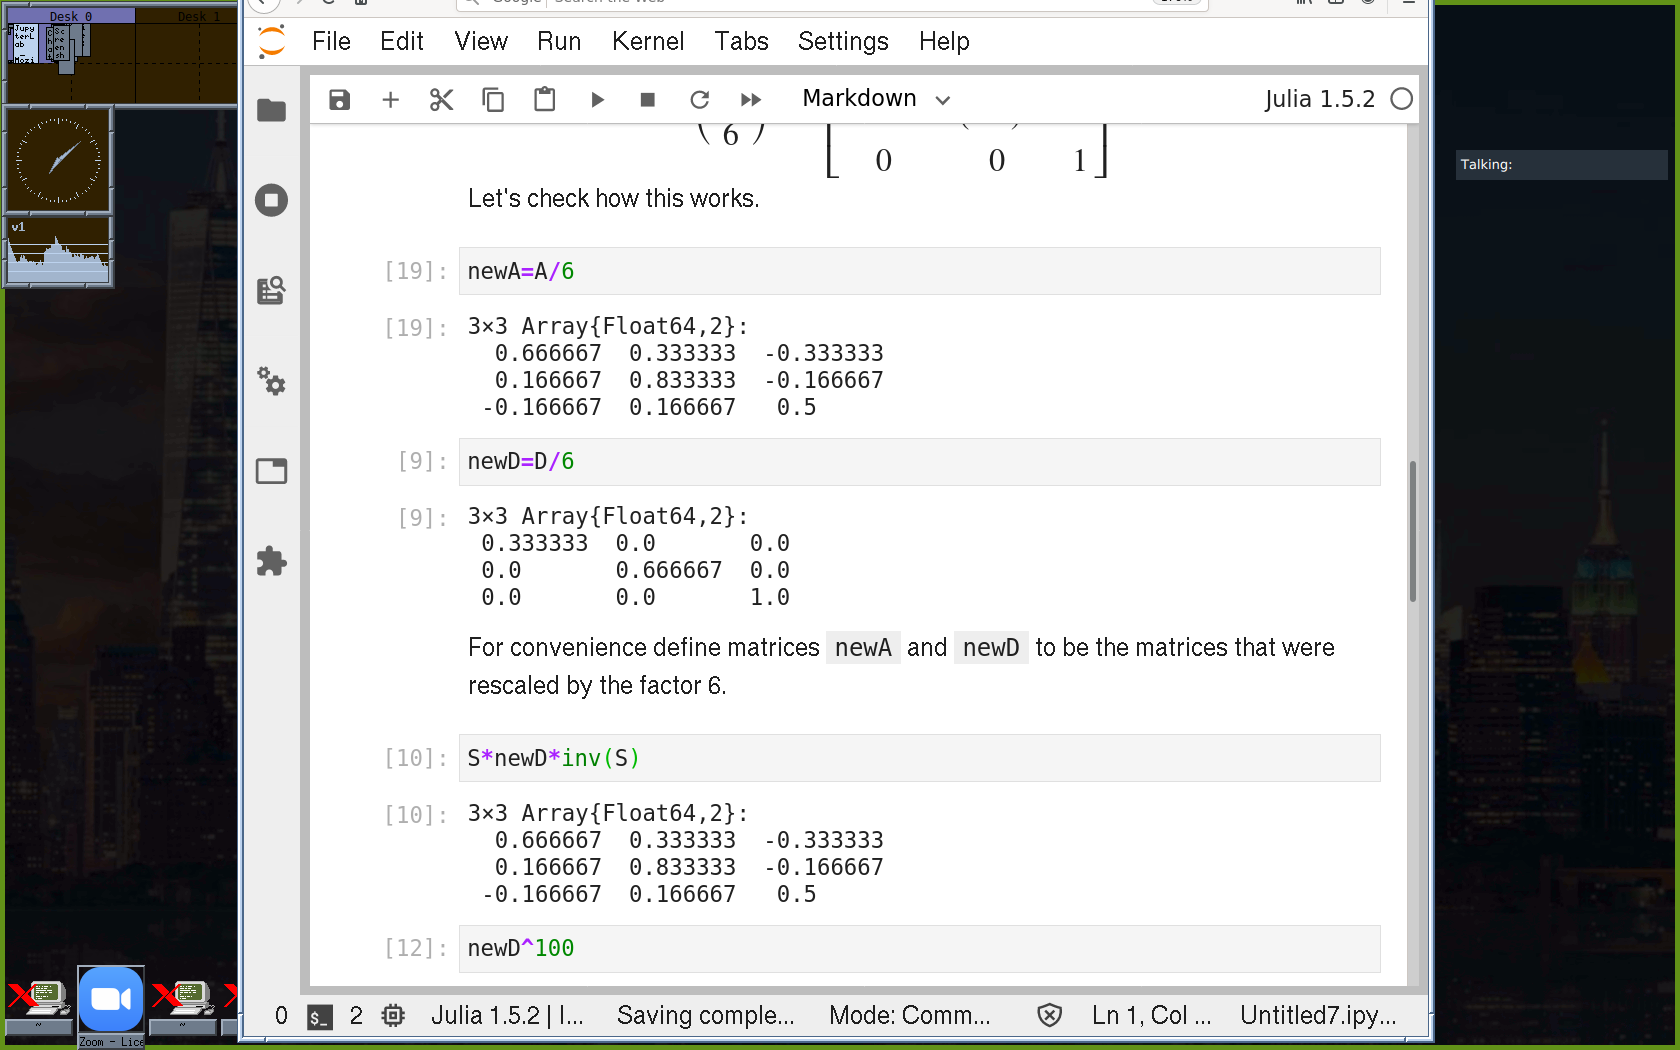1680x1050 pixels.
Task: Cut the selected cell with scissors icon
Action: (442, 99)
